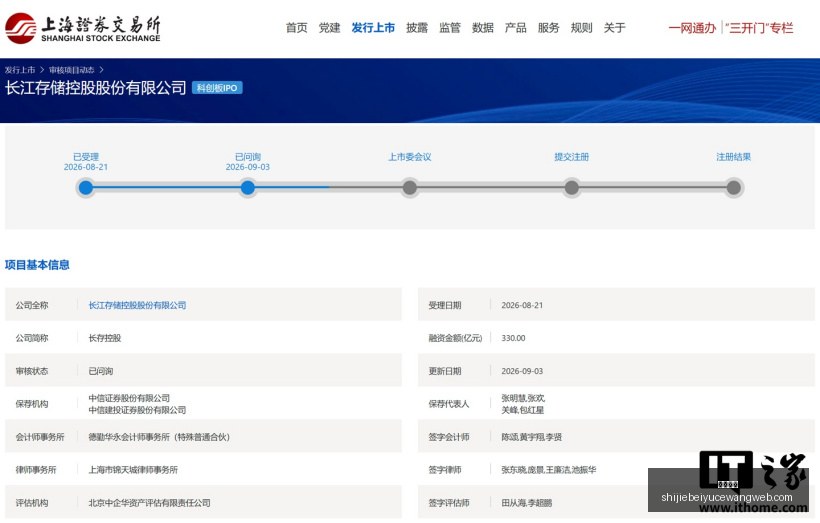This screenshot has height=523, width=820.
Task: Open the 数据 menu item
Action: (x=483, y=28)
